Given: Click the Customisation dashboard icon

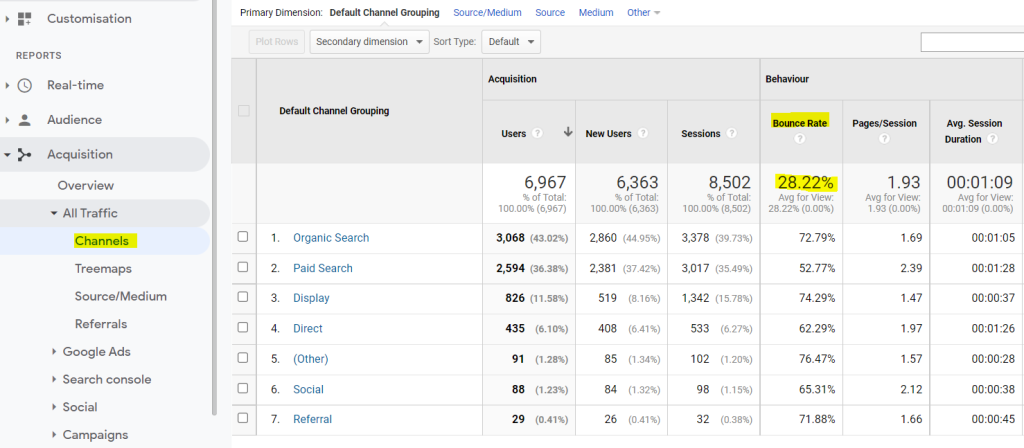Looking at the screenshot, I should (25, 19).
